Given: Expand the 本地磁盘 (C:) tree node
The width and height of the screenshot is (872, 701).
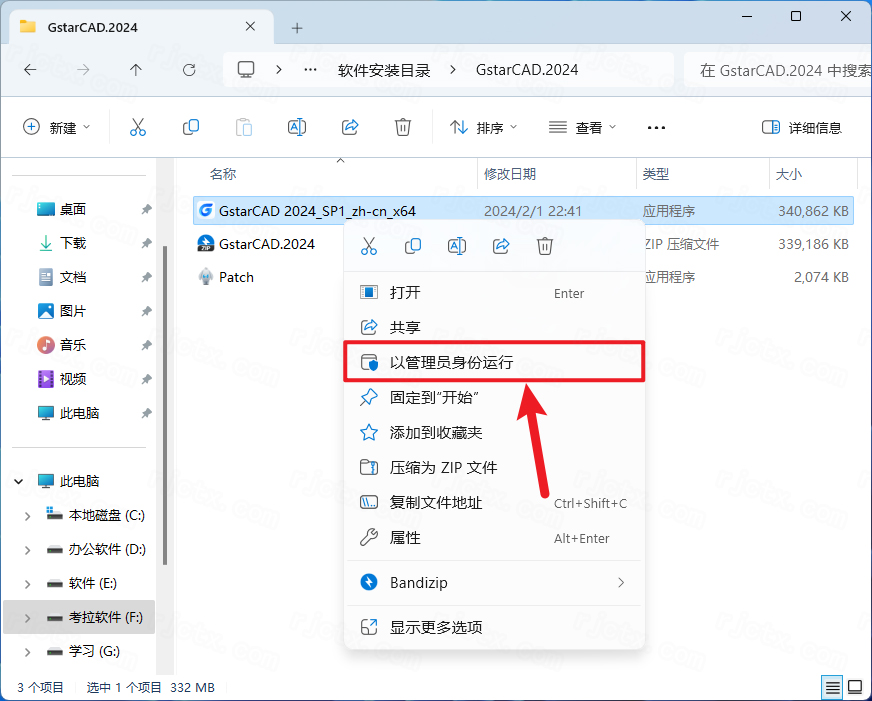Looking at the screenshot, I should click(27, 516).
